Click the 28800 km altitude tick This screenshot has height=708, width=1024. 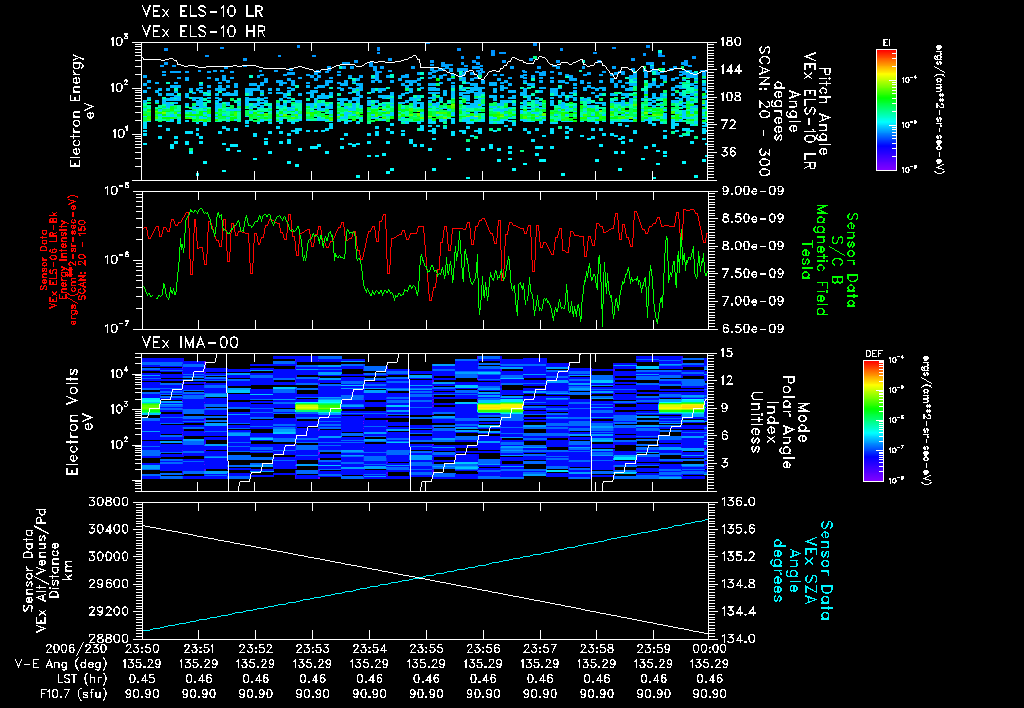(x=107, y=639)
